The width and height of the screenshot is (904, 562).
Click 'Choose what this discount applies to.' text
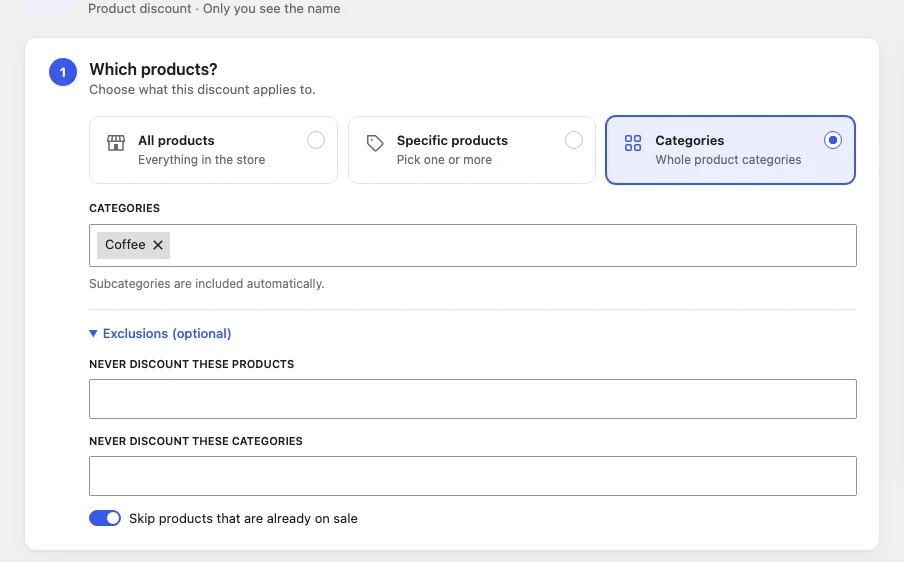[202, 90]
